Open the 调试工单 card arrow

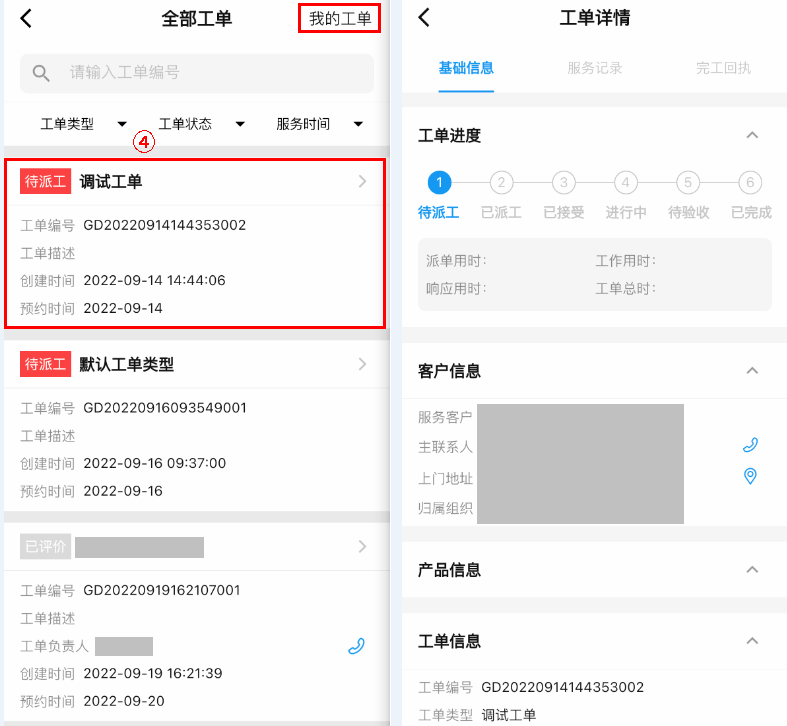[362, 181]
